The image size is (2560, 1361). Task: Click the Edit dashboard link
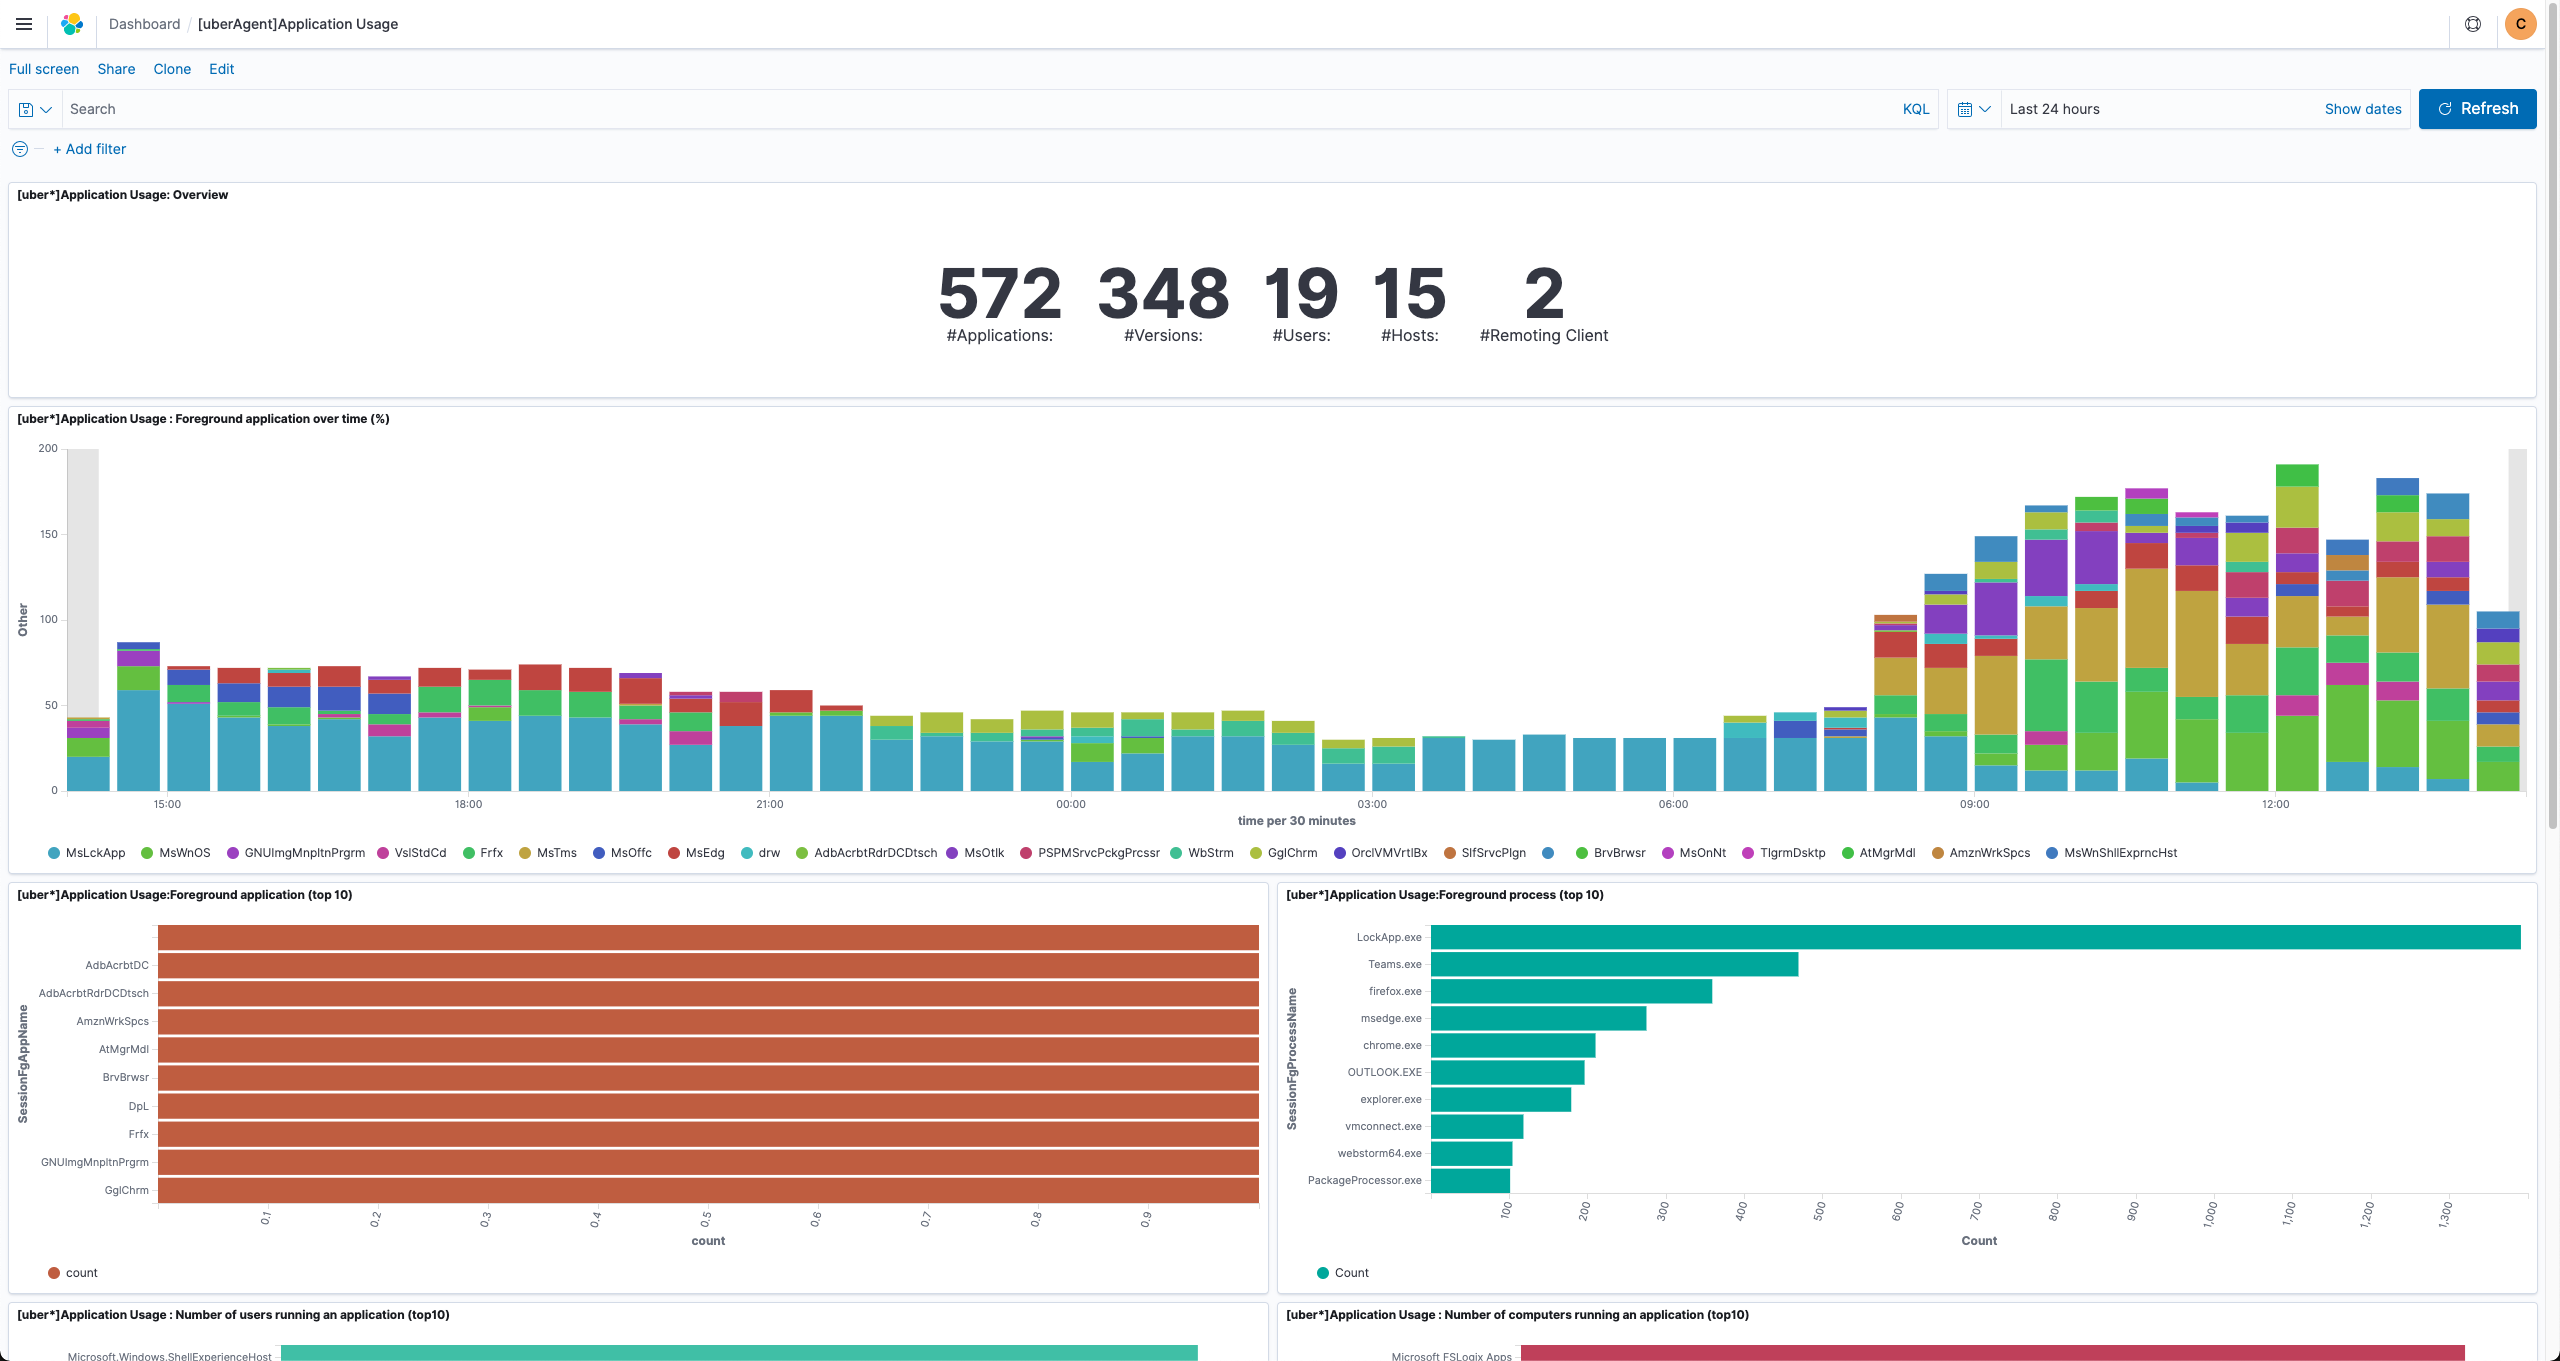coord(221,69)
